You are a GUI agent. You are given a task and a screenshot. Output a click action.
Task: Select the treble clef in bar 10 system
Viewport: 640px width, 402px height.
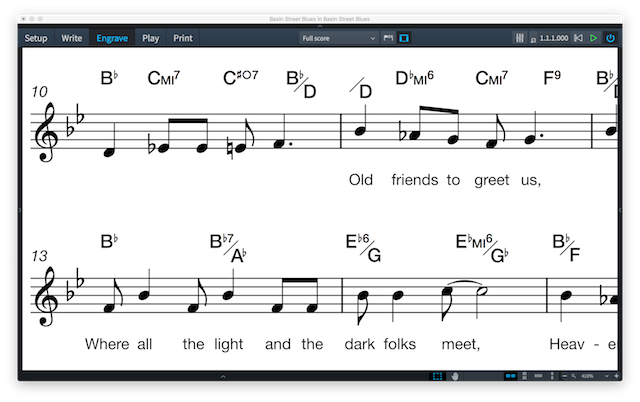click(44, 132)
